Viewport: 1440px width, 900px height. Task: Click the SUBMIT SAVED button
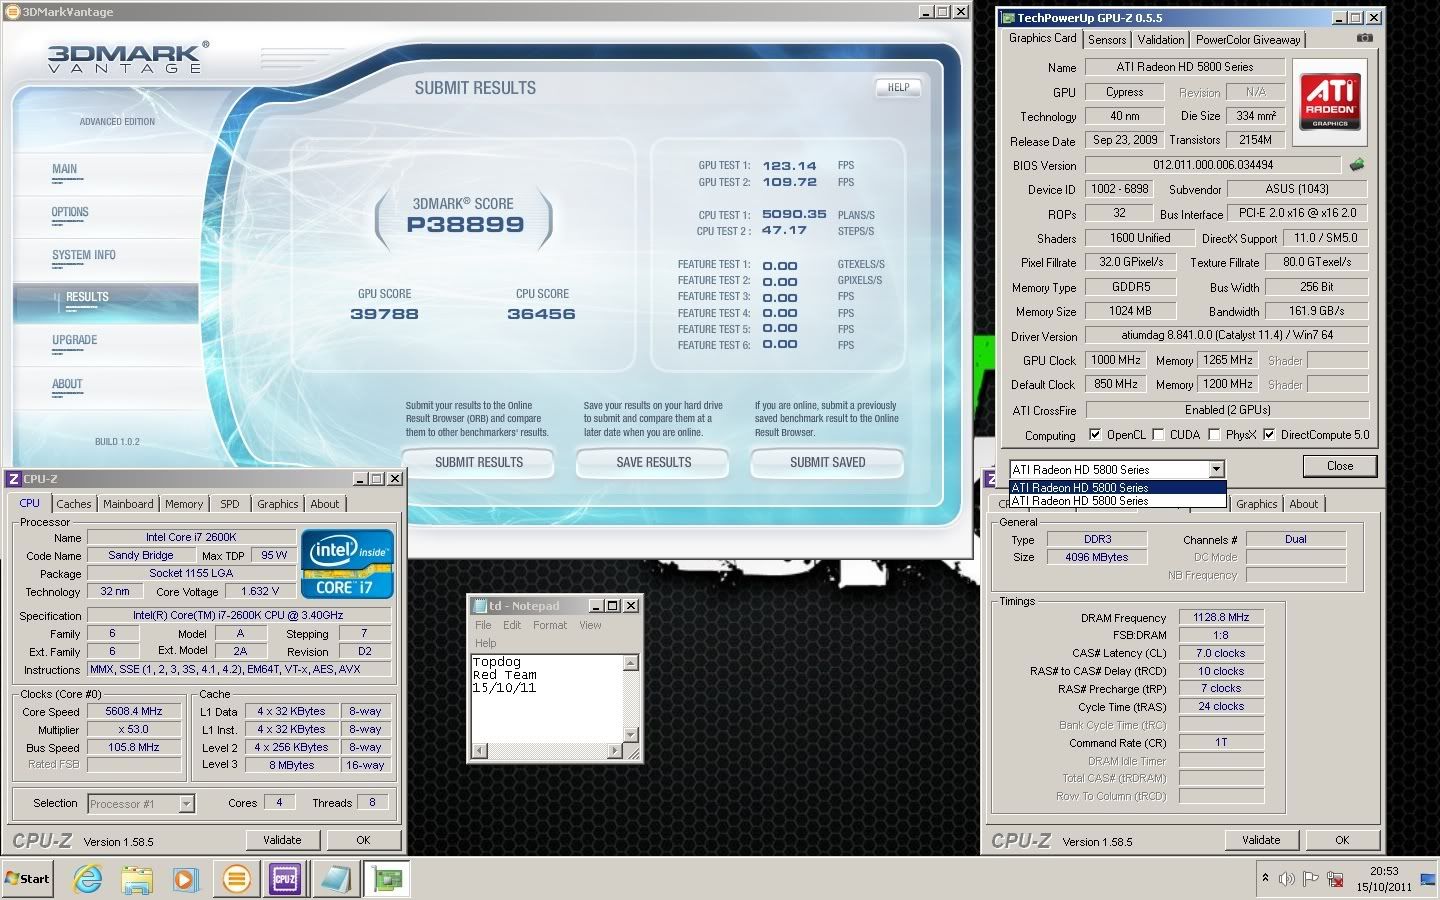(828, 462)
